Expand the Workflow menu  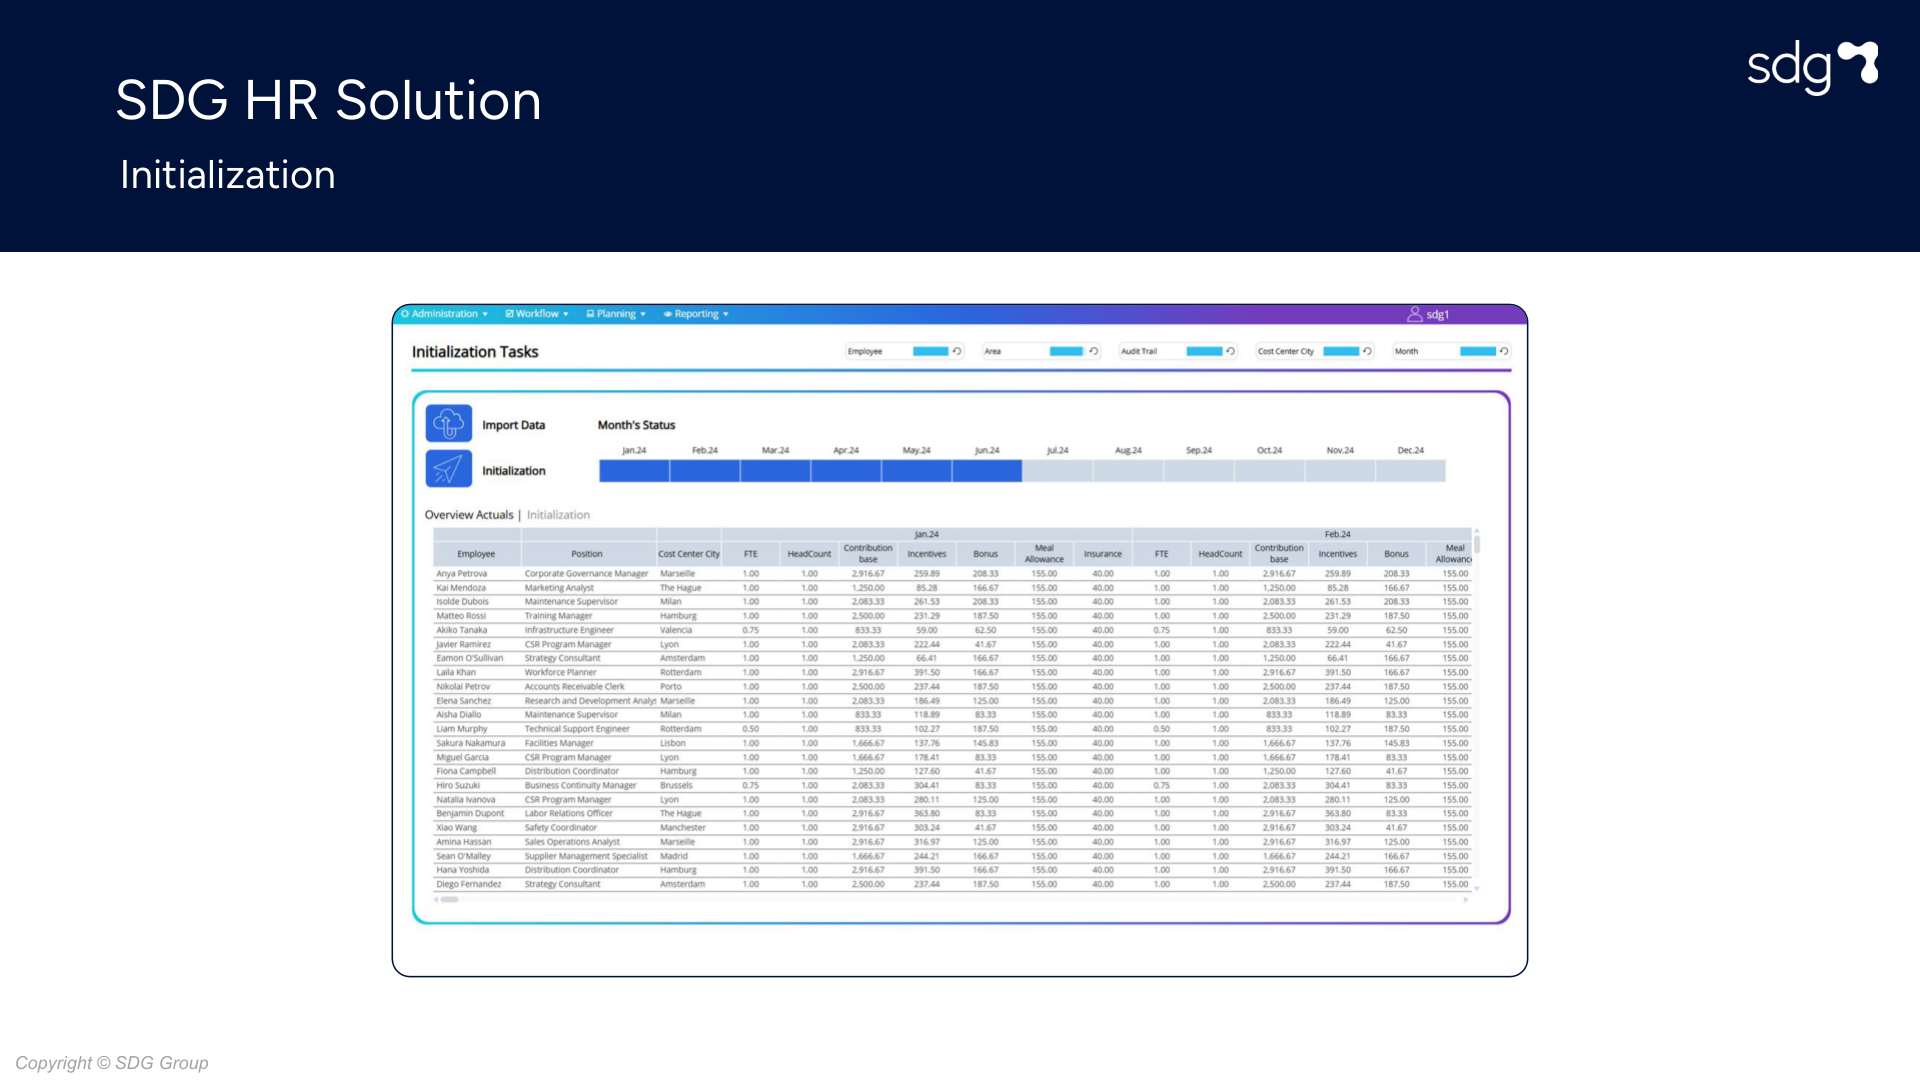tap(537, 314)
